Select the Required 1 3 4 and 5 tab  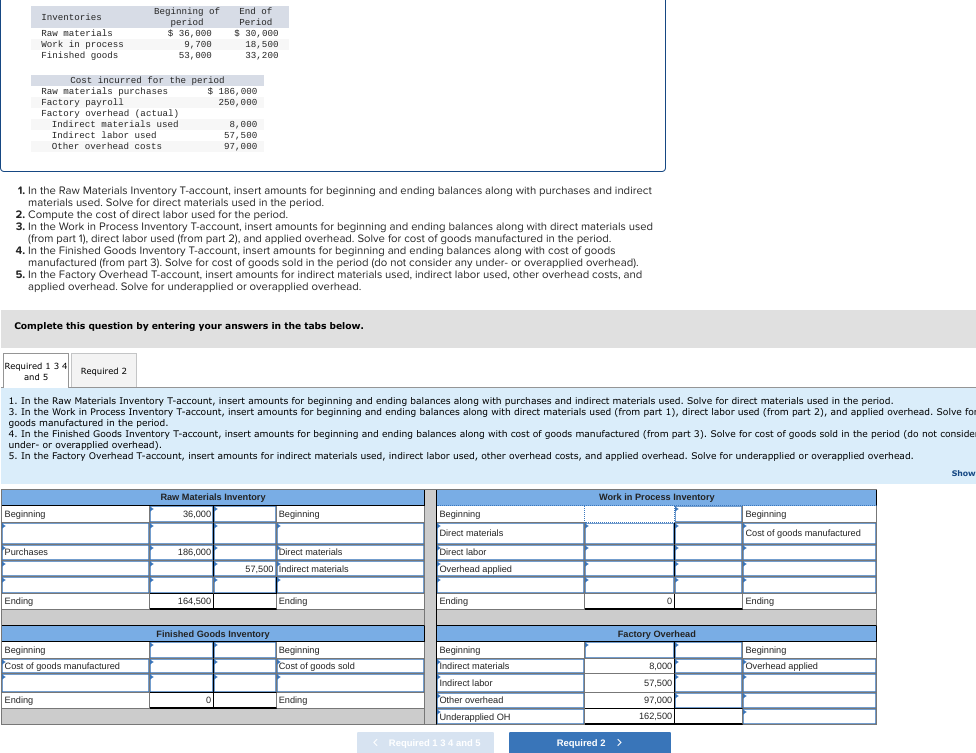(x=35, y=370)
